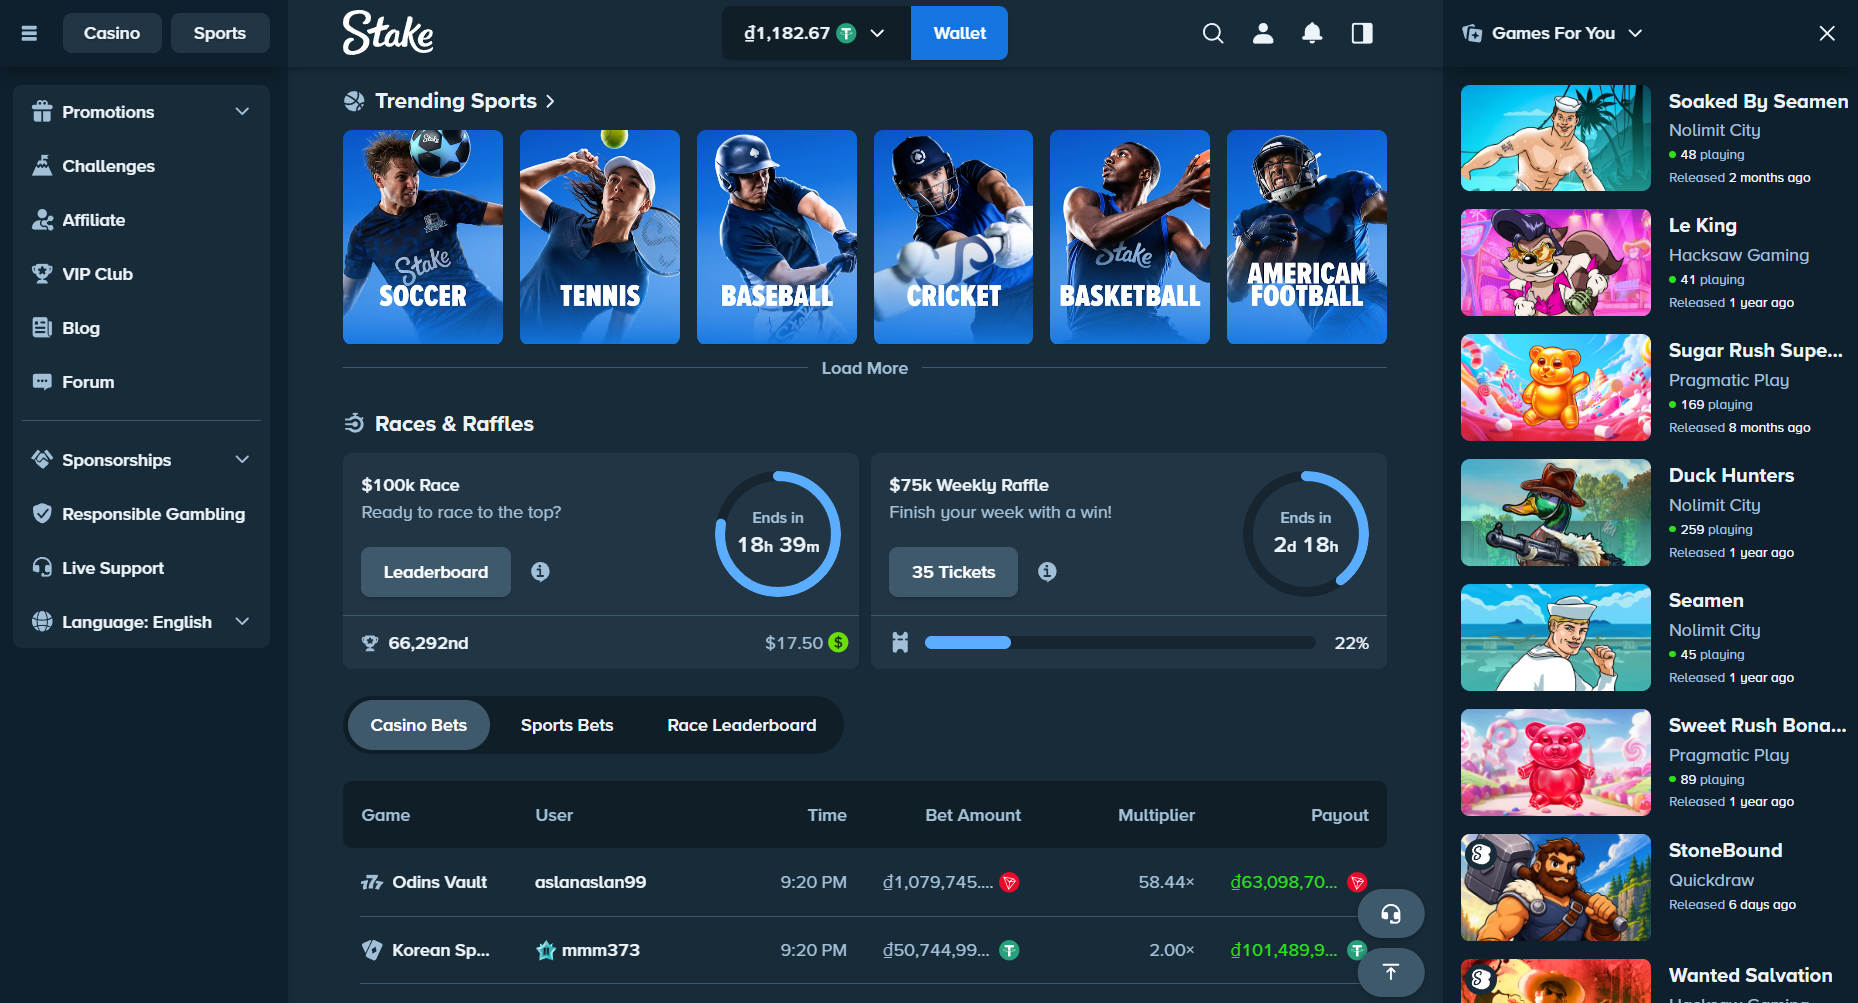The height and width of the screenshot is (1003, 1858).
Task: Open notifications bell icon
Action: click(1312, 33)
